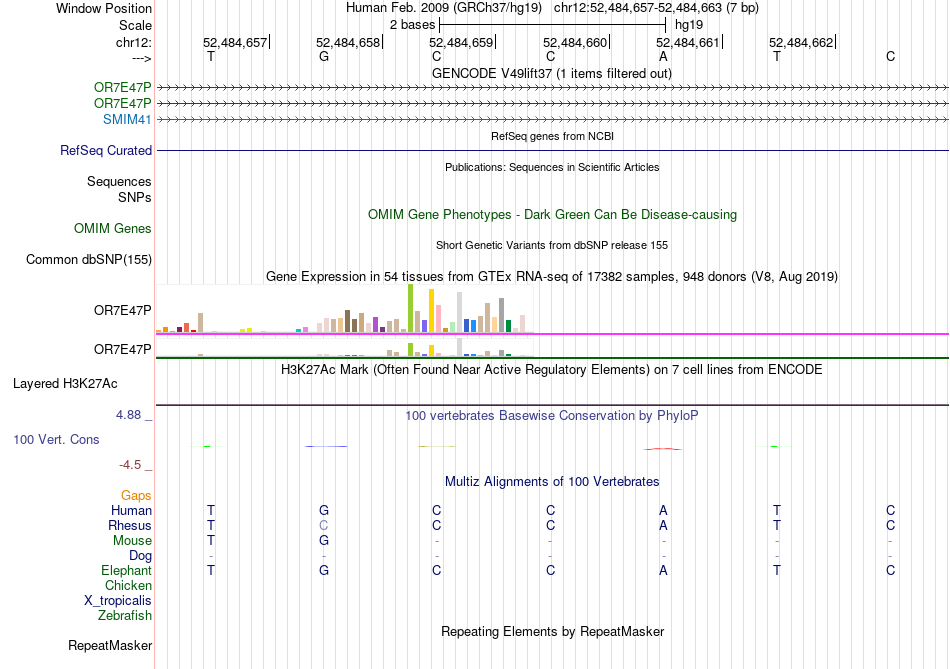Select position marker 52,484,659
Viewport: 950px width, 669px height.
pyautogui.click(x=461, y=42)
